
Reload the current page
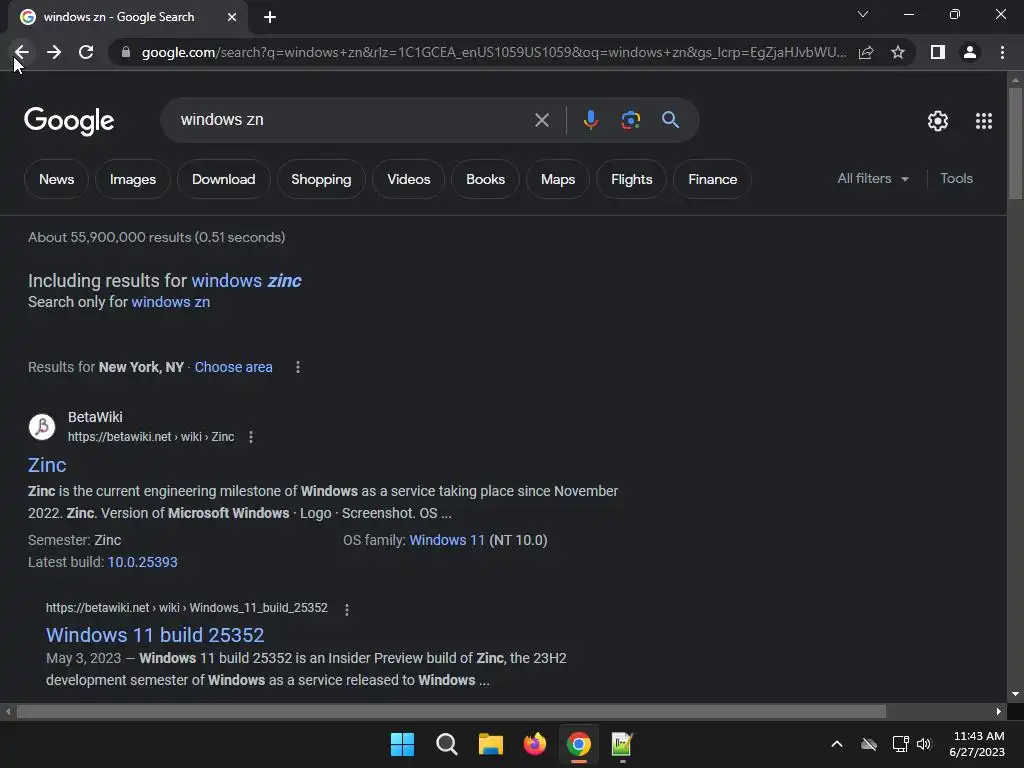(x=86, y=52)
